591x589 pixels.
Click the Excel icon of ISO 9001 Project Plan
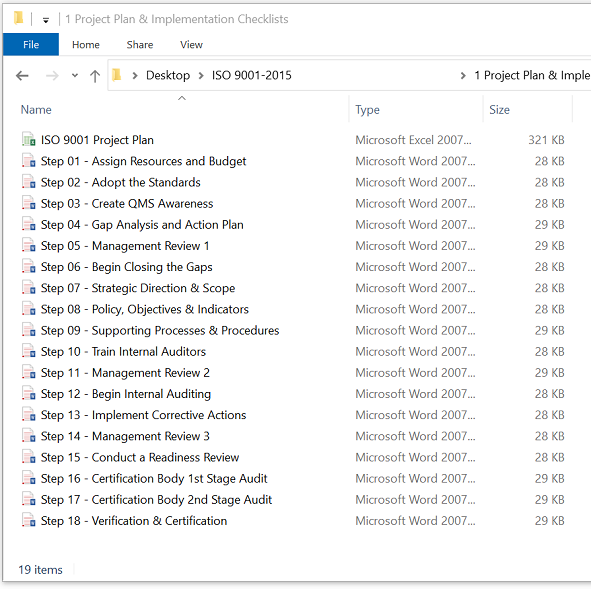point(29,139)
